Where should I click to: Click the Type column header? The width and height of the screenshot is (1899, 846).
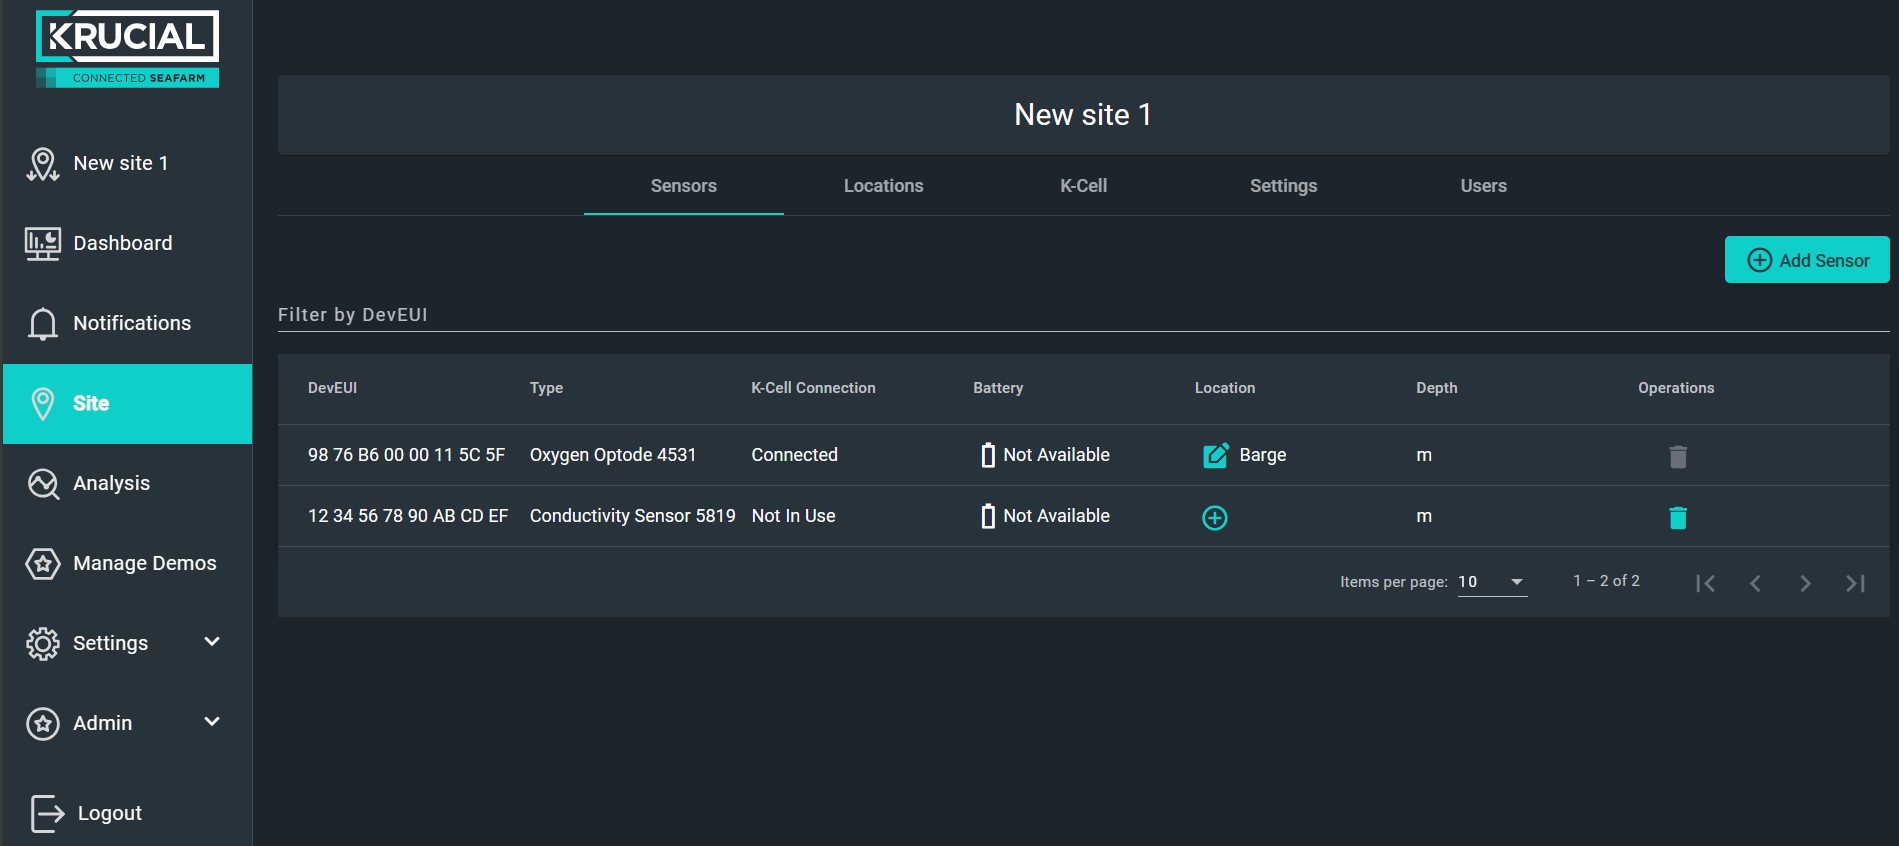click(x=546, y=388)
